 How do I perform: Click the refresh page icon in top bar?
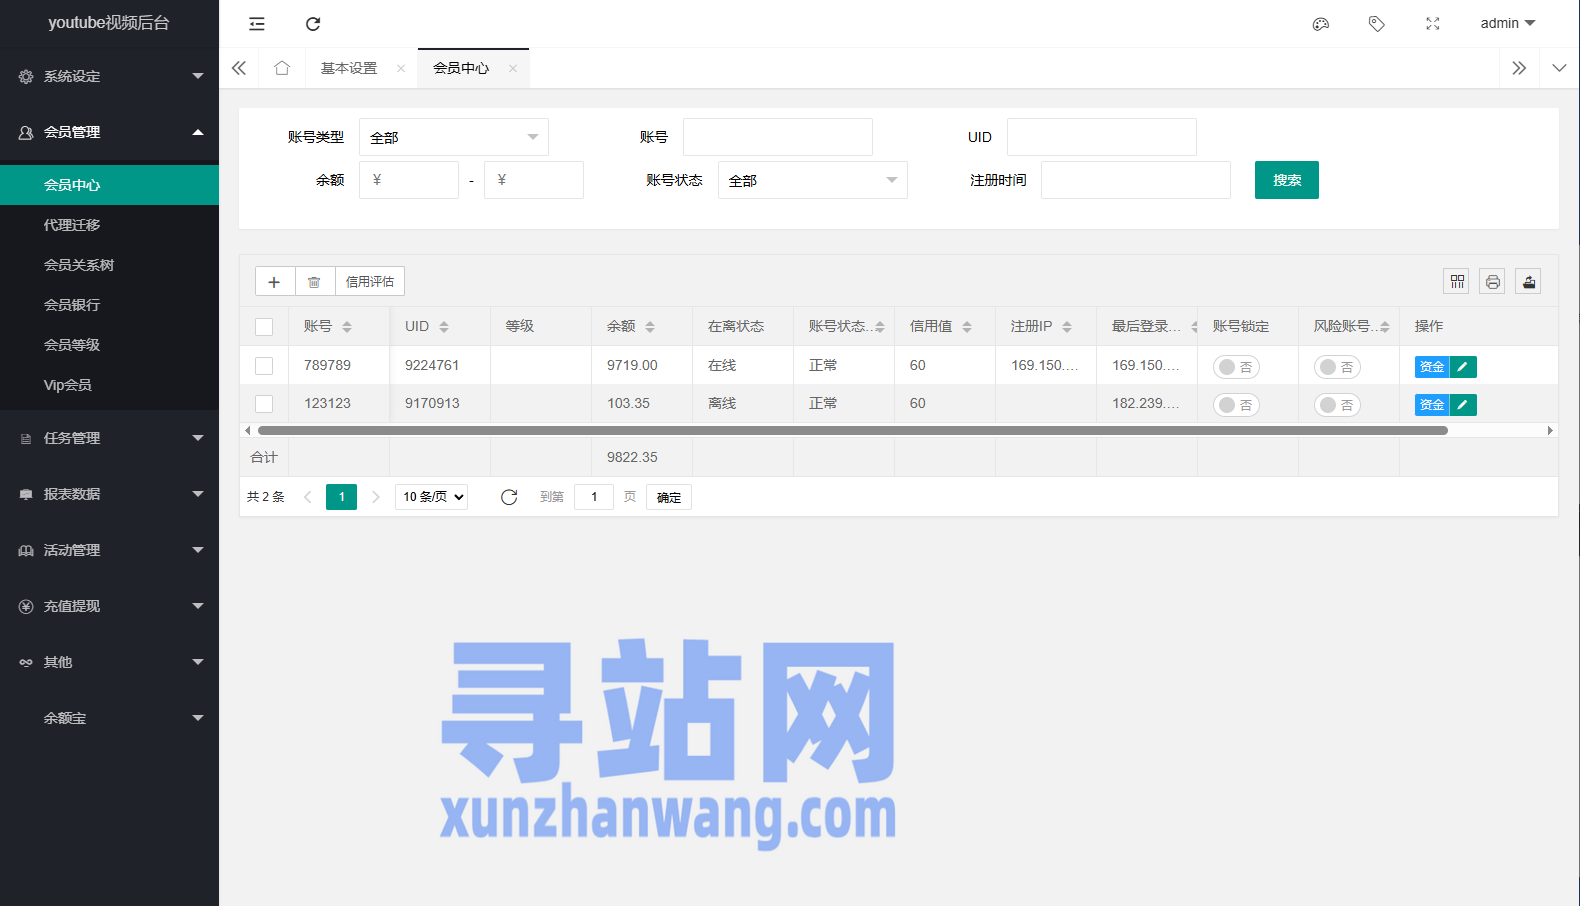tap(313, 24)
